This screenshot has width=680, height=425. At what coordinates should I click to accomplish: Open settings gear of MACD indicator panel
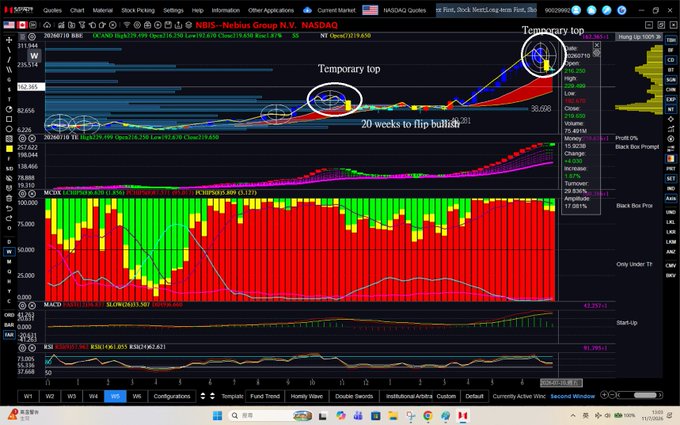(x=22, y=306)
